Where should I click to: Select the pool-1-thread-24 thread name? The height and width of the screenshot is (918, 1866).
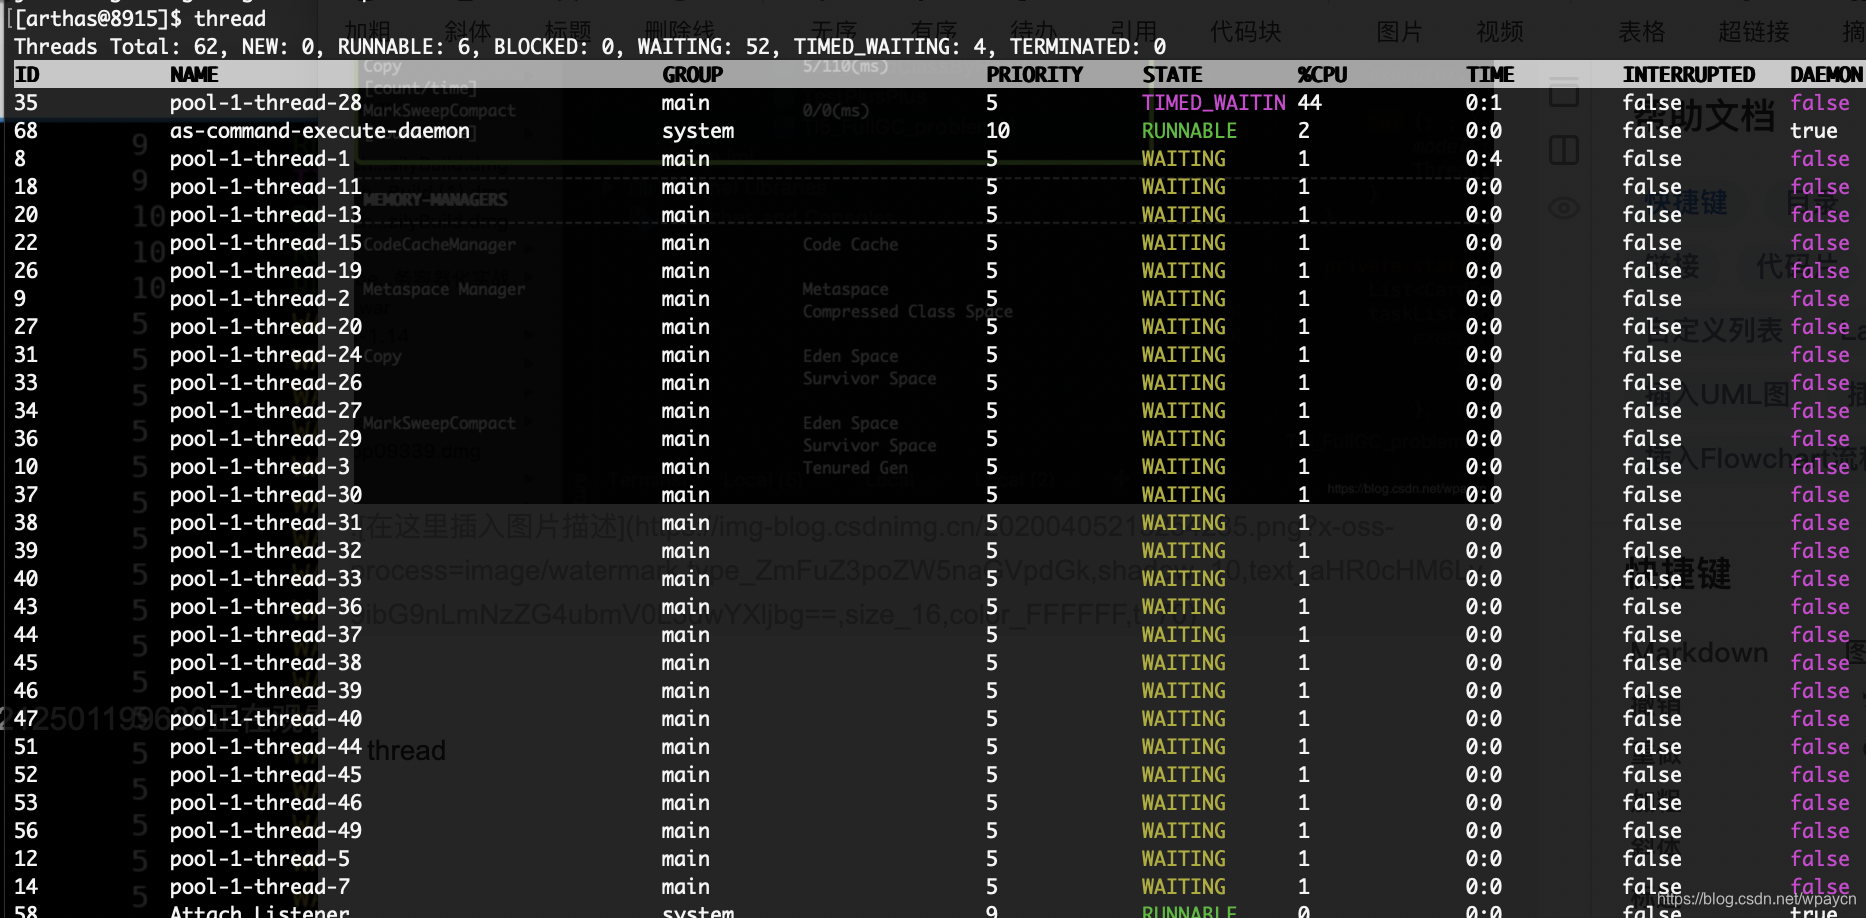(x=266, y=355)
